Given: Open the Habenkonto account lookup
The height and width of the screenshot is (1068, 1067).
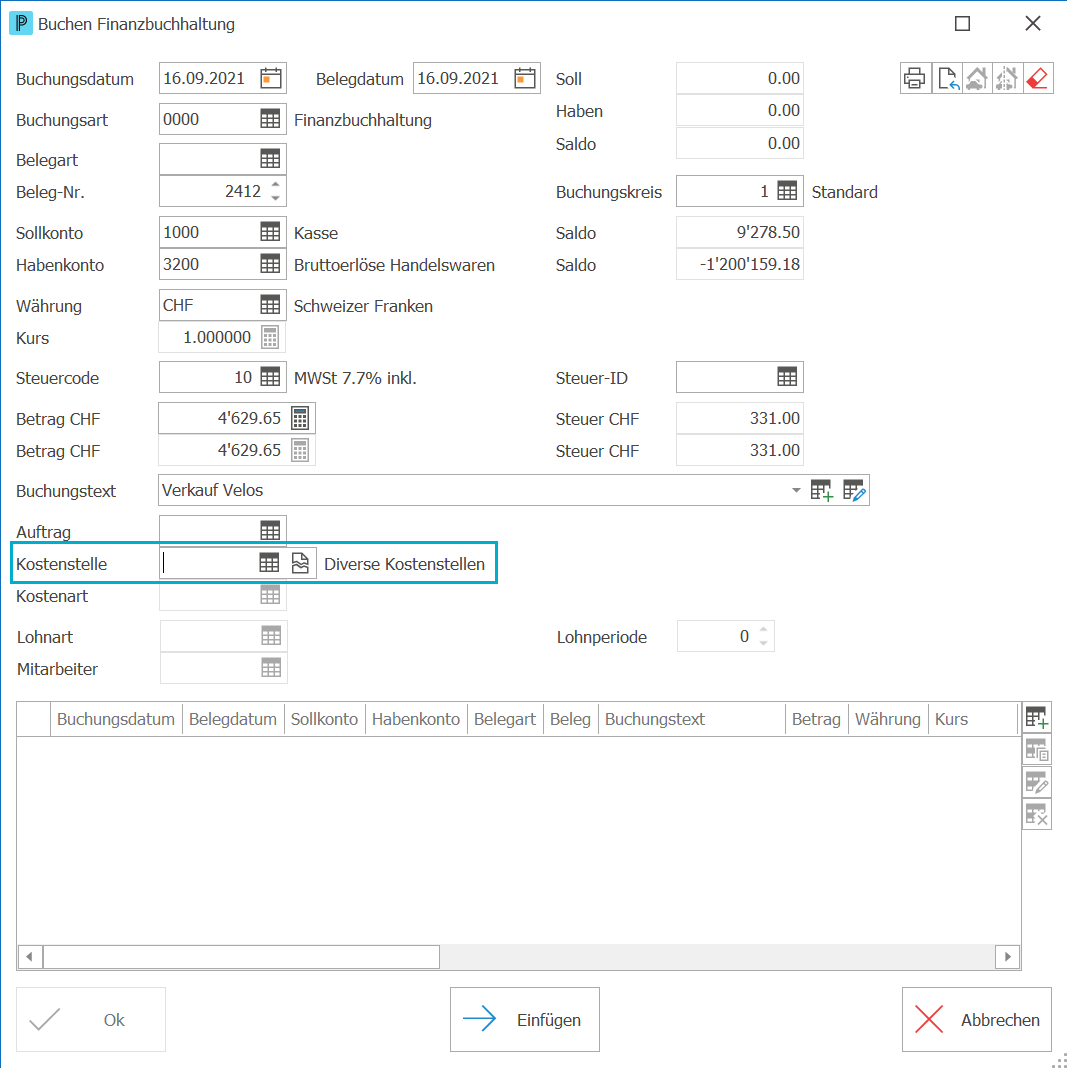Looking at the screenshot, I should [270, 264].
